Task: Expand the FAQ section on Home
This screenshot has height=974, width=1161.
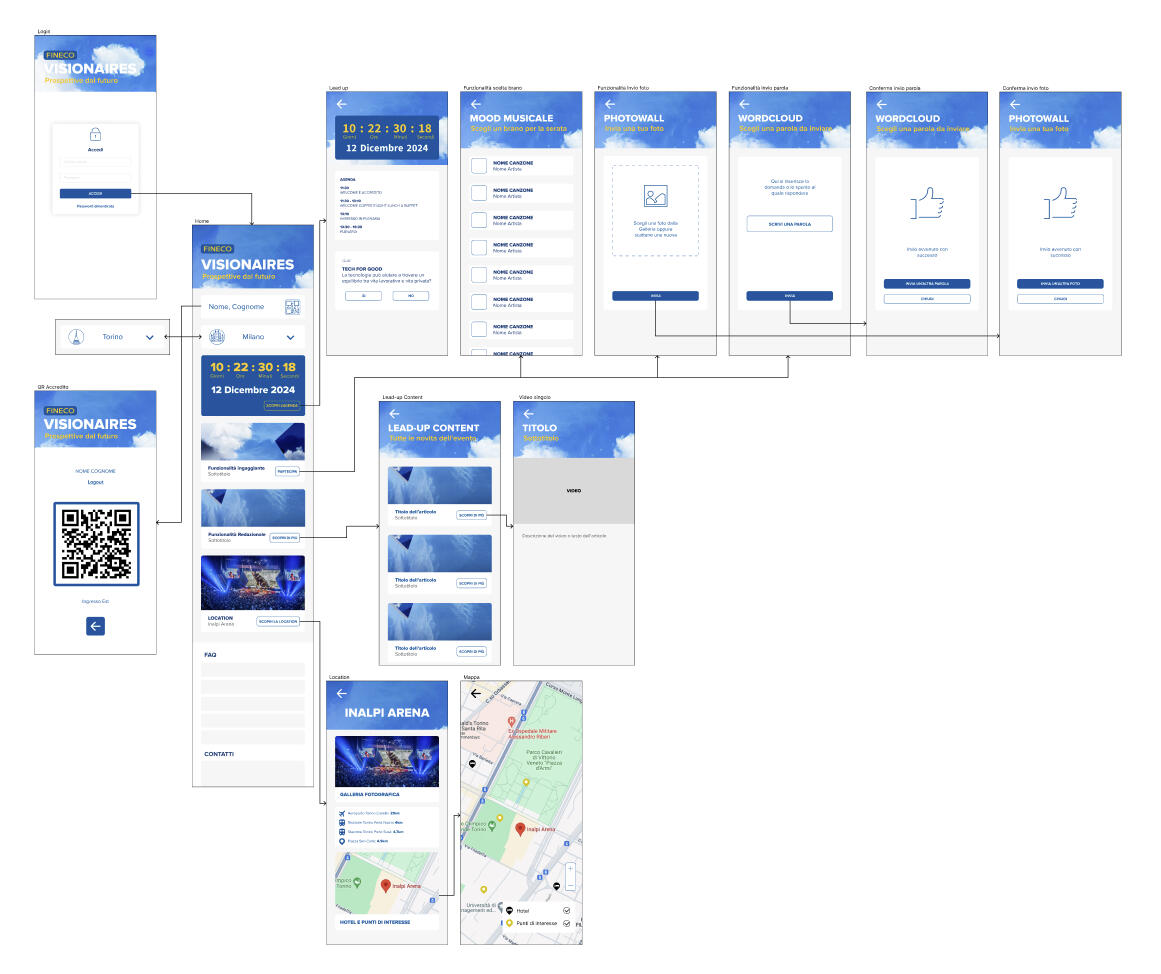Action: pos(211,655)
